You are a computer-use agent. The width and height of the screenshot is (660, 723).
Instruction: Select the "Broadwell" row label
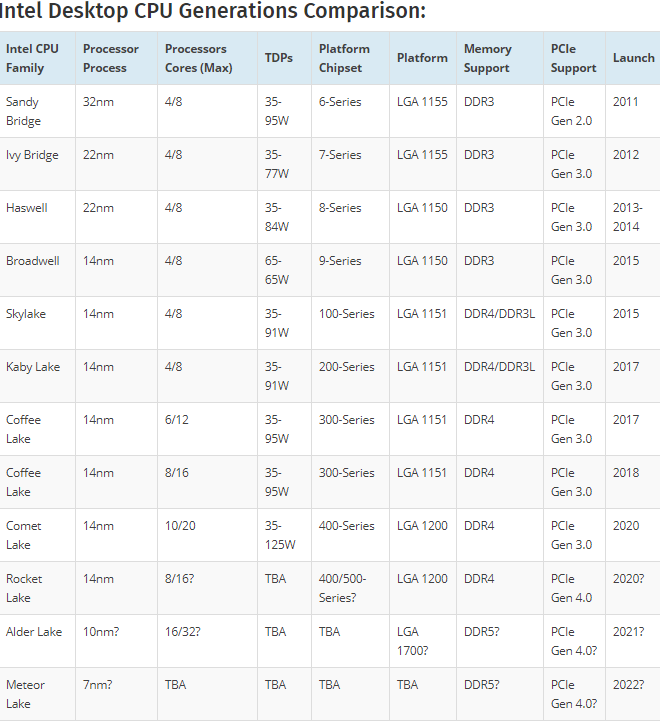coord(33,261)
